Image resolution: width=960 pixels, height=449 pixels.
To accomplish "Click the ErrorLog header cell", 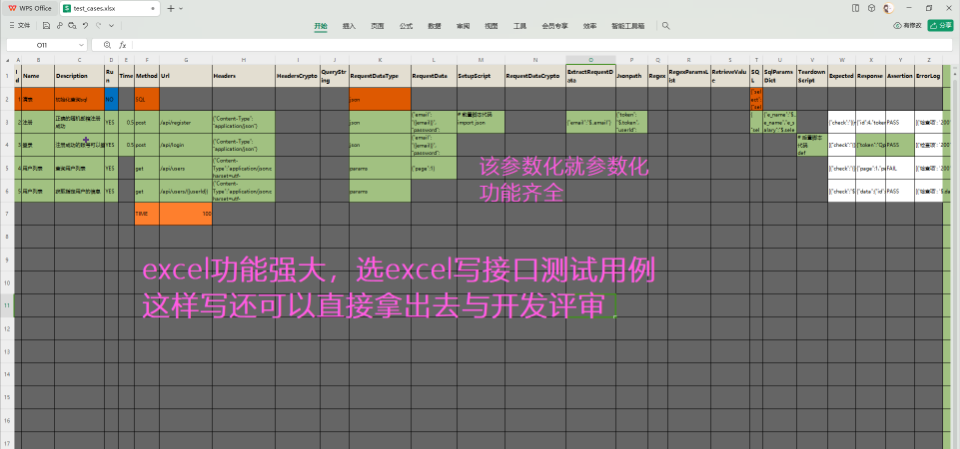I will pyautogui.click(x=928, y=75).
